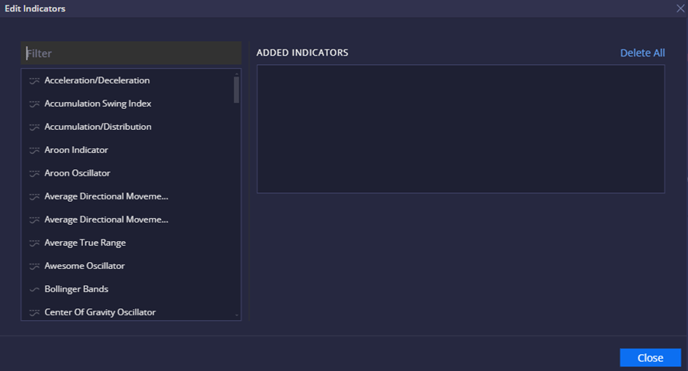Viewport: 688px width, 371px height.
Task: Click the scroll-up arrow of the indicator list
Action: pos(236,73)
